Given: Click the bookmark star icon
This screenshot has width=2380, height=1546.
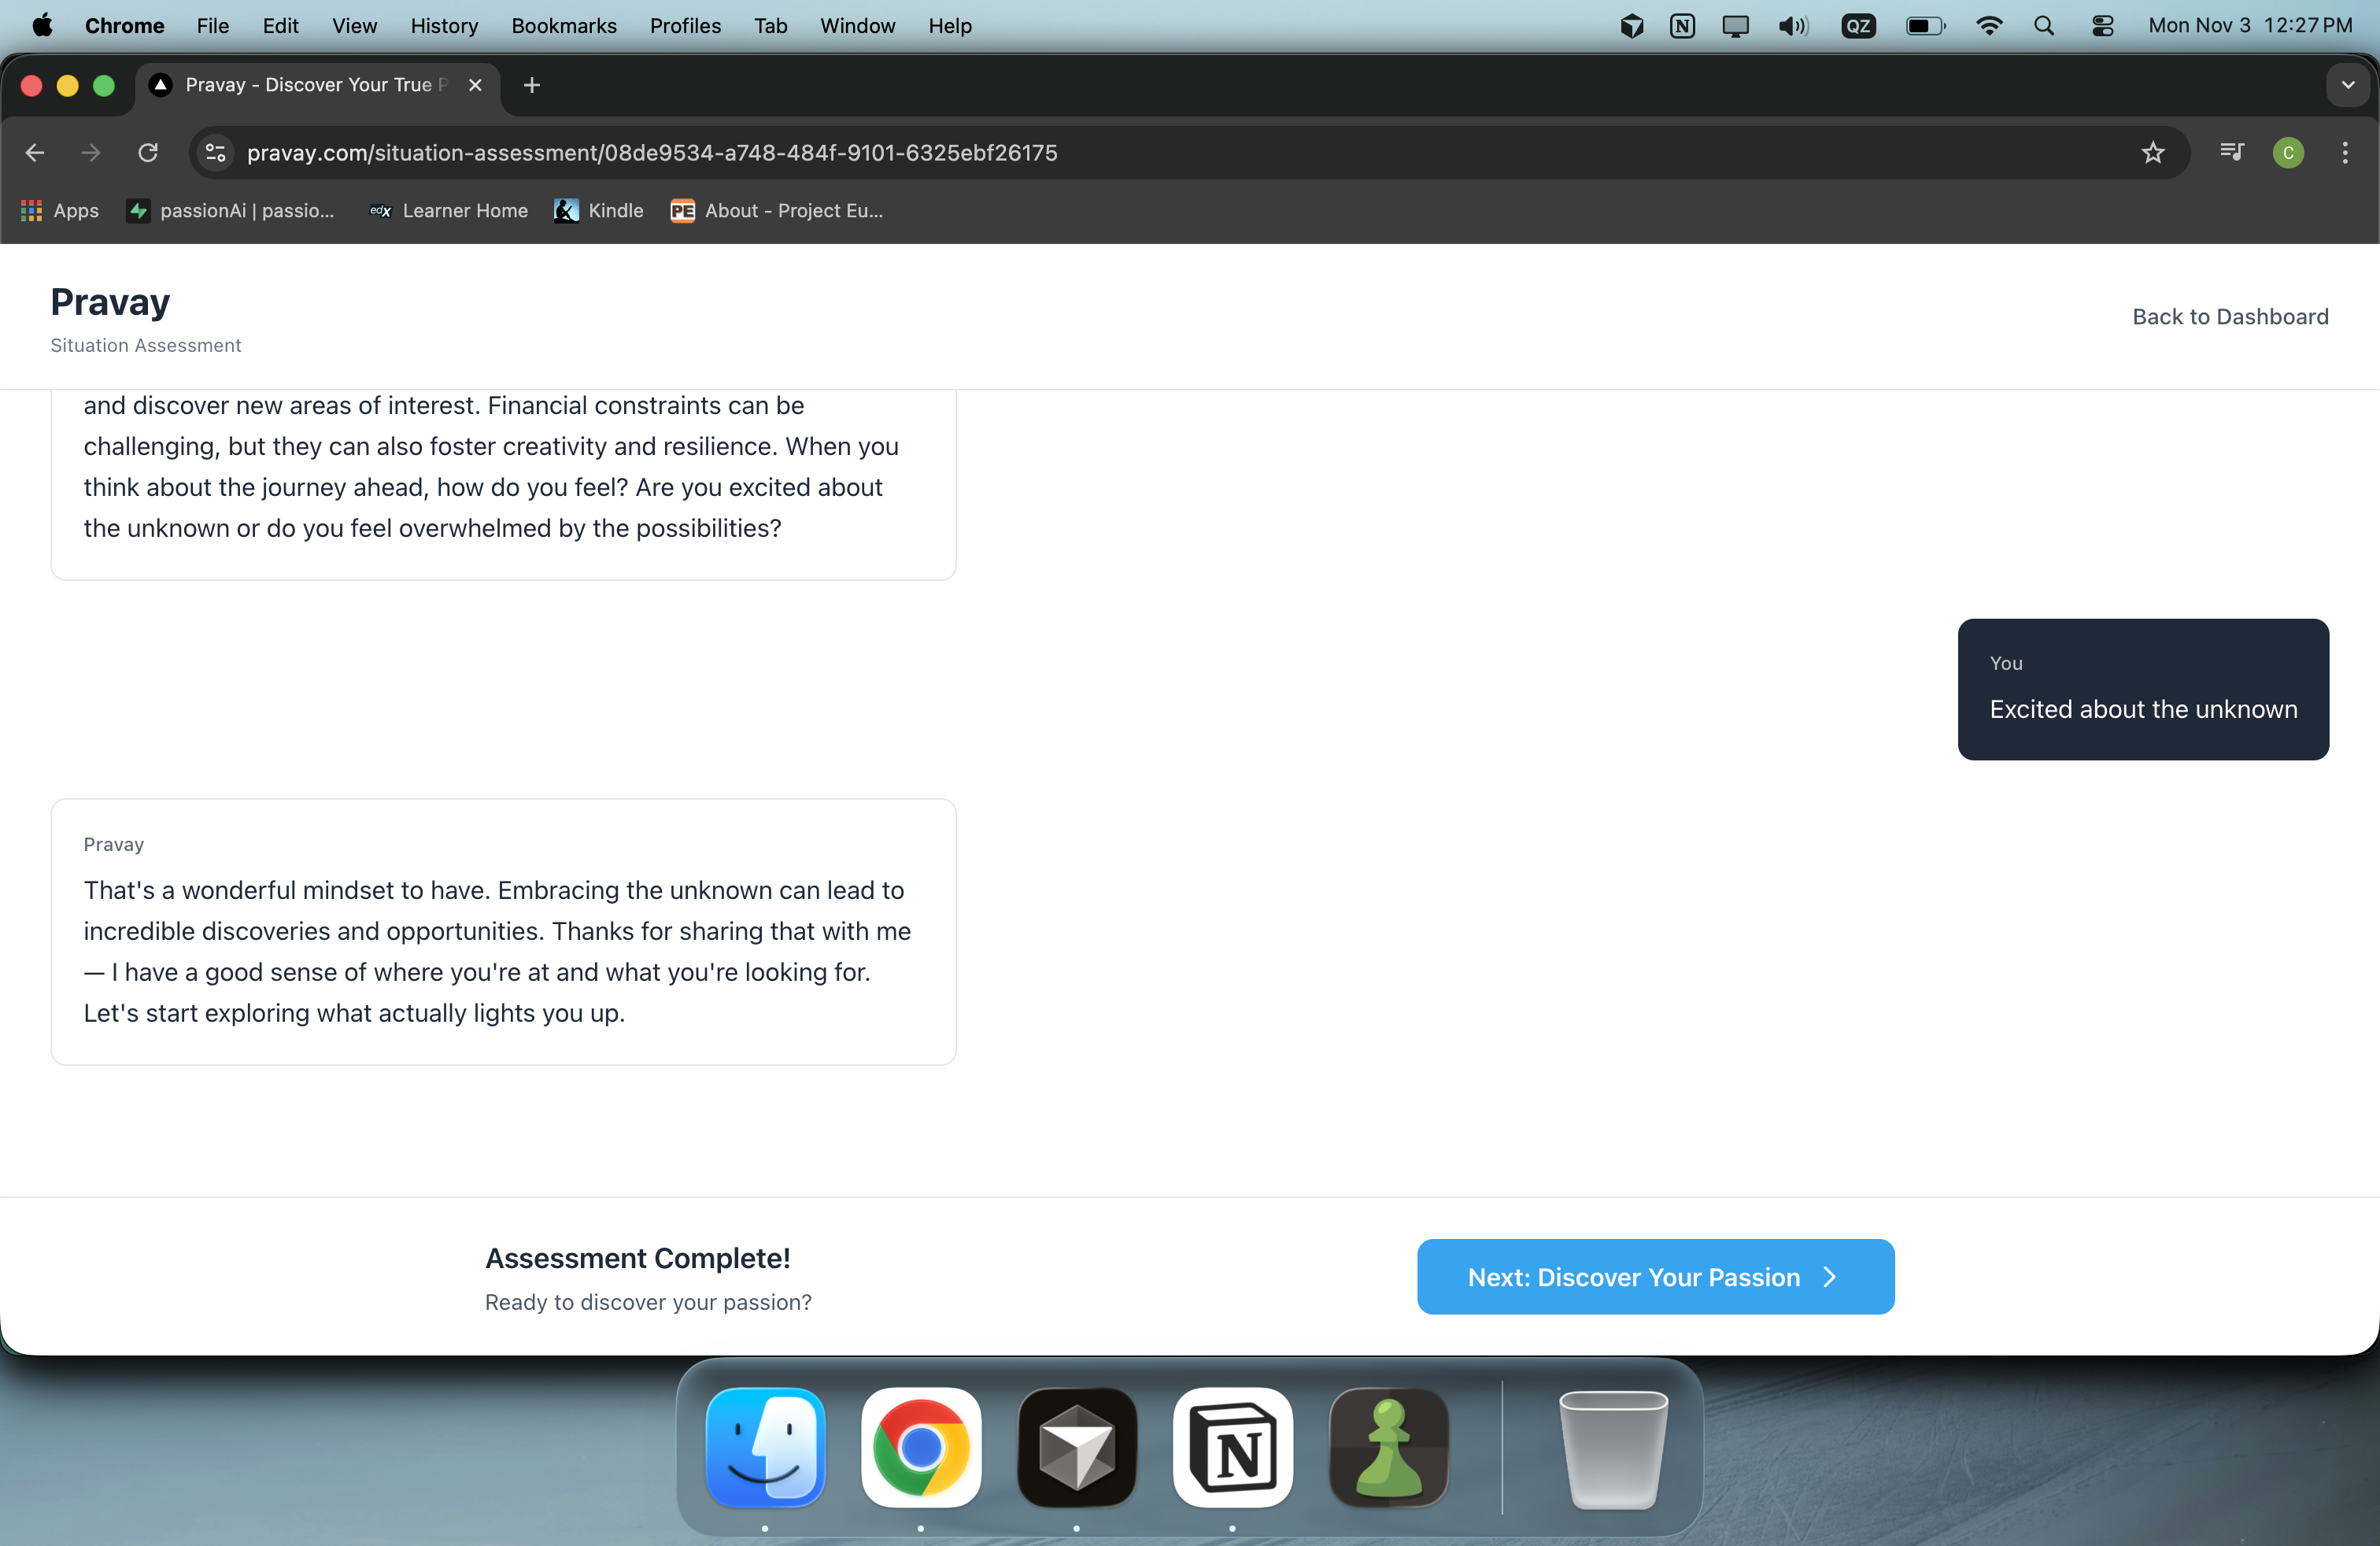Looking at the screenshot, I should pyautogui.click(x=2152, y=153).
